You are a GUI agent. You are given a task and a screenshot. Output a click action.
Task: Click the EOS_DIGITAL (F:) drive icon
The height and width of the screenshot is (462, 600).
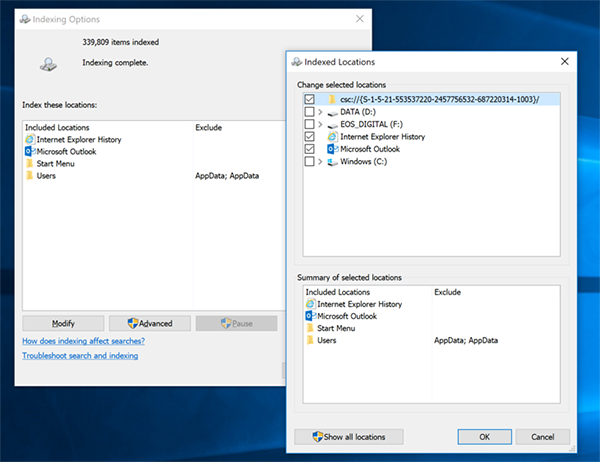click(333, 125)
